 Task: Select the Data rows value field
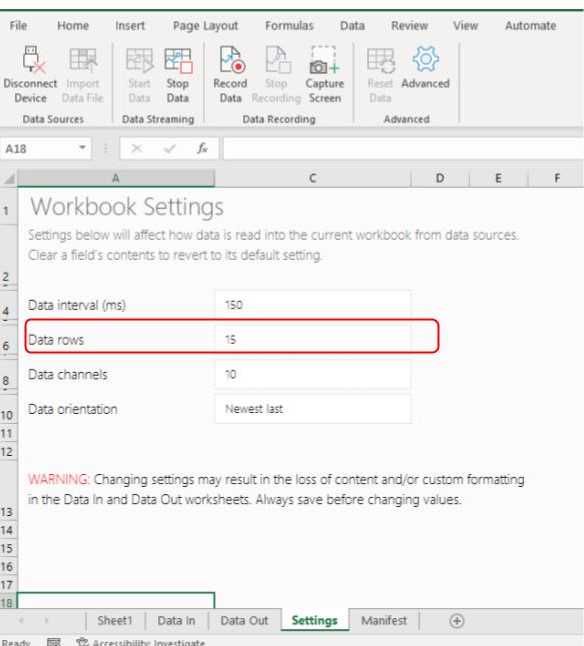313,339
